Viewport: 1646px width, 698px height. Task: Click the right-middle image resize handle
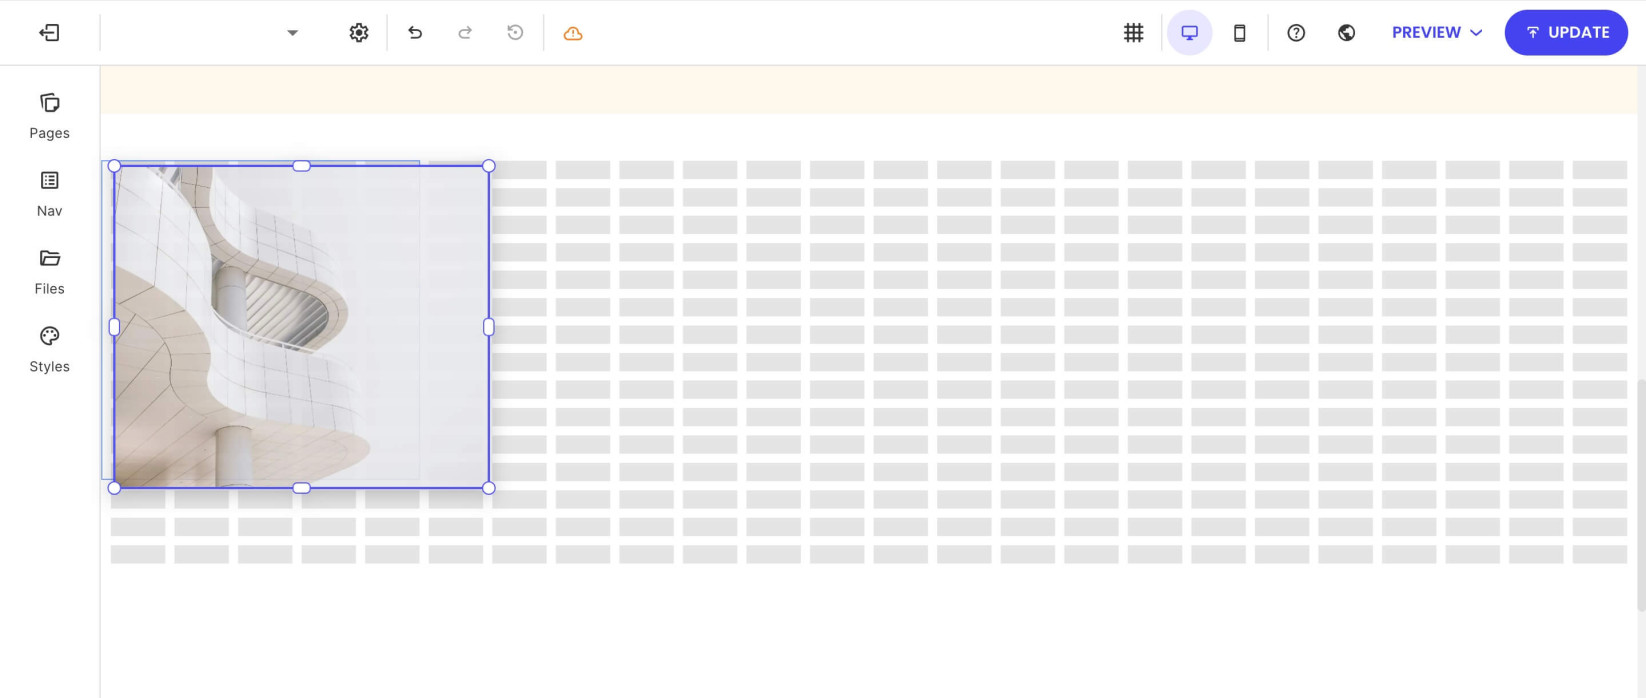[x=489, y=327]
